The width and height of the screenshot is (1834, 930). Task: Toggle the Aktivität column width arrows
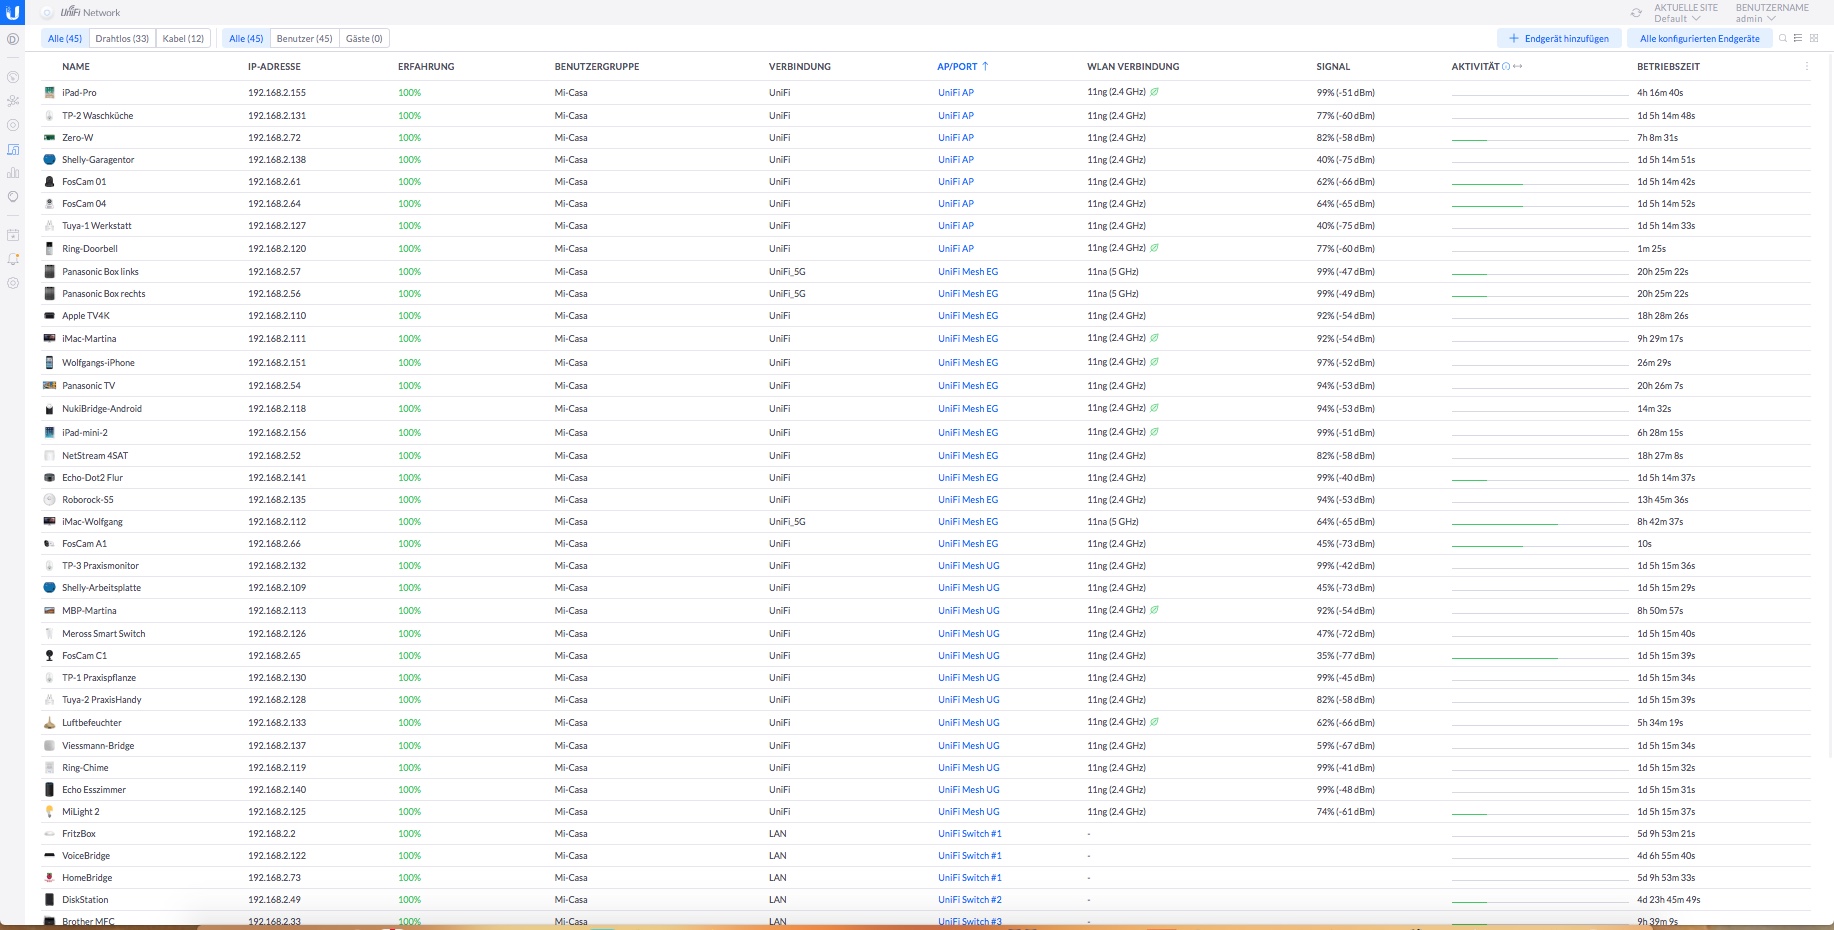(x=1518, y=67)
